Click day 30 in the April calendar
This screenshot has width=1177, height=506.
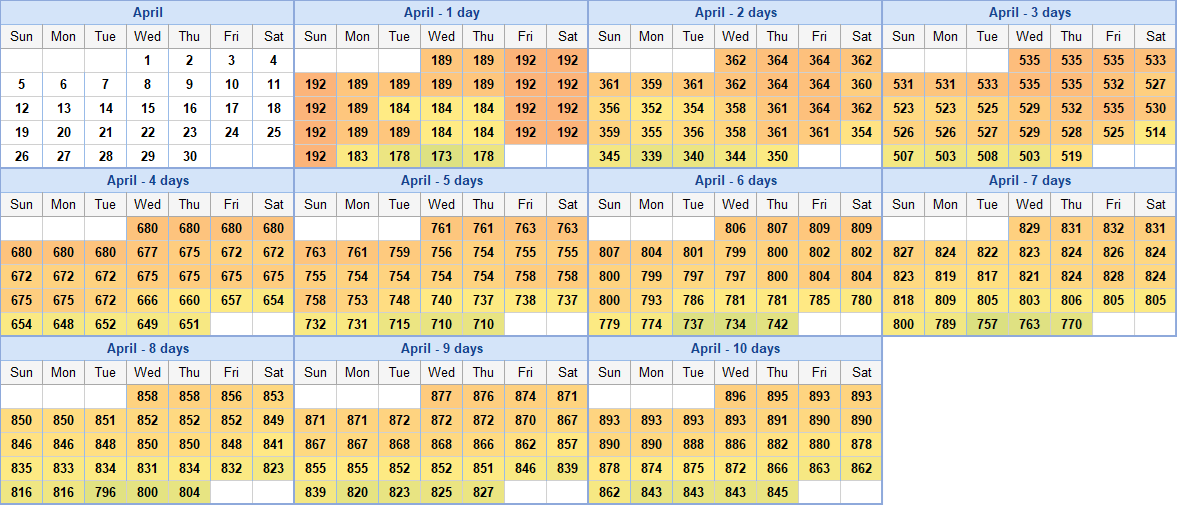(x=189, y=157)
